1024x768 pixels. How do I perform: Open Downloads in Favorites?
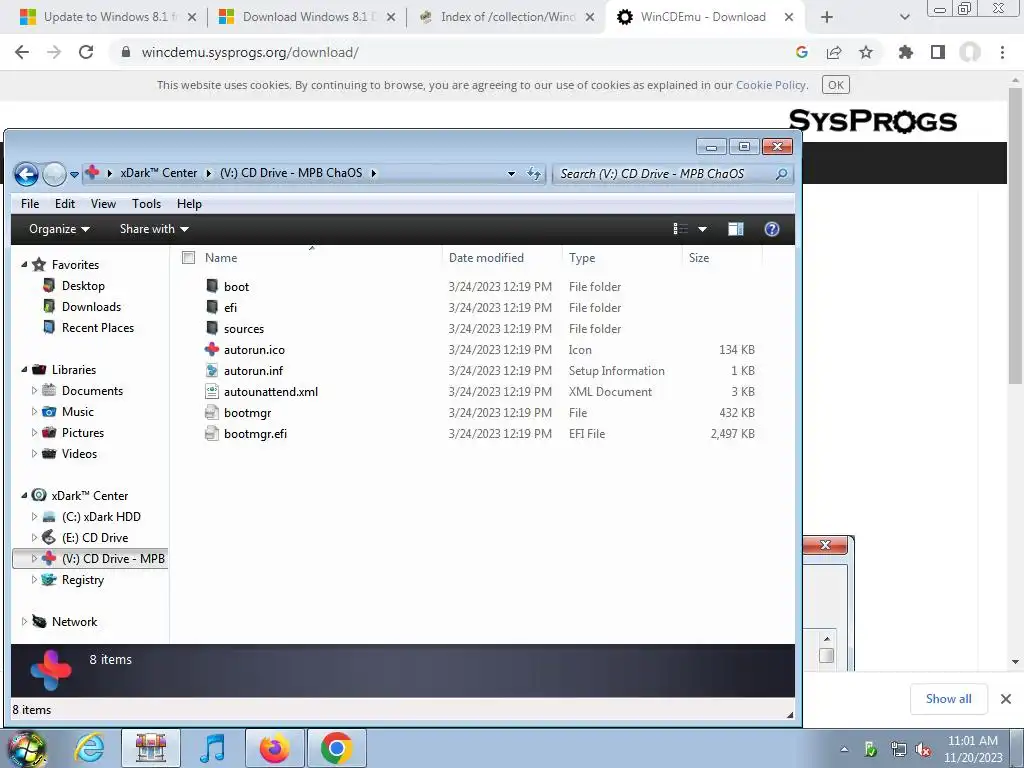(x=91, y=306)
